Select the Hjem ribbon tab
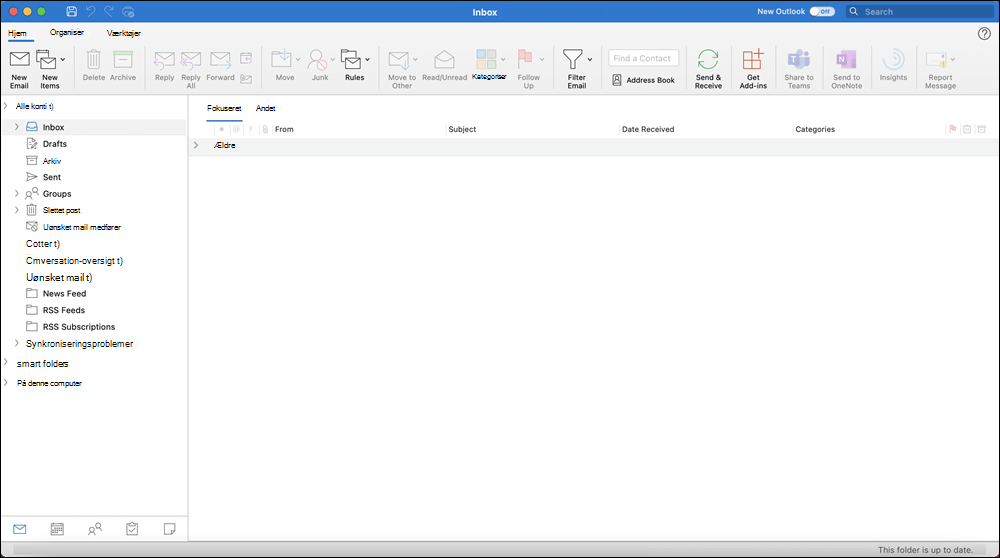 tap(17, 33)
